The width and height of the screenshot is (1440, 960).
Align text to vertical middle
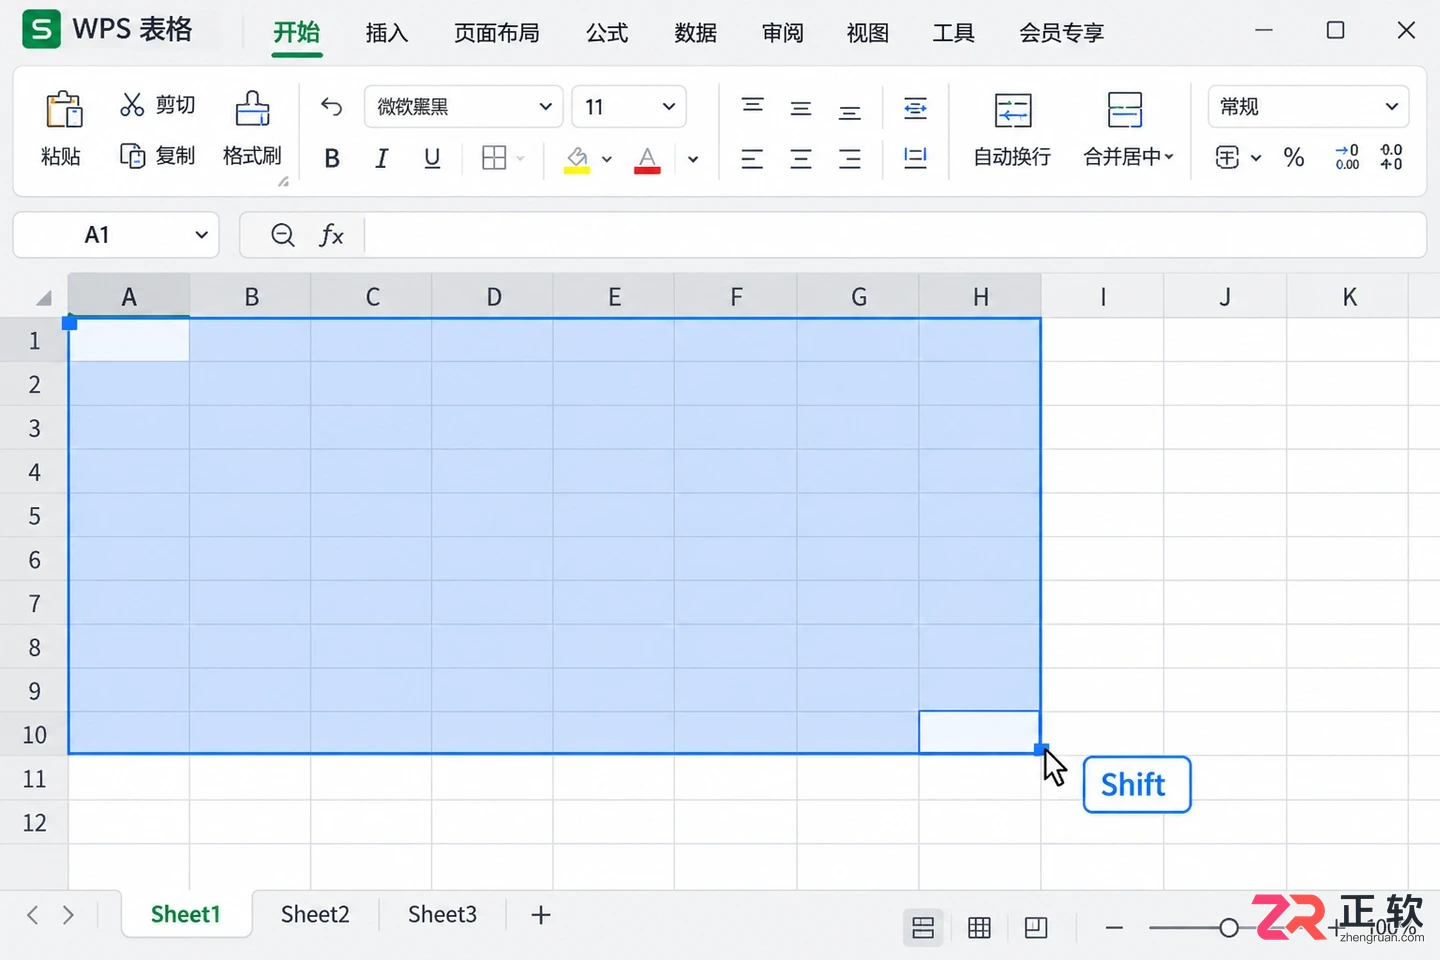point(801,108)
